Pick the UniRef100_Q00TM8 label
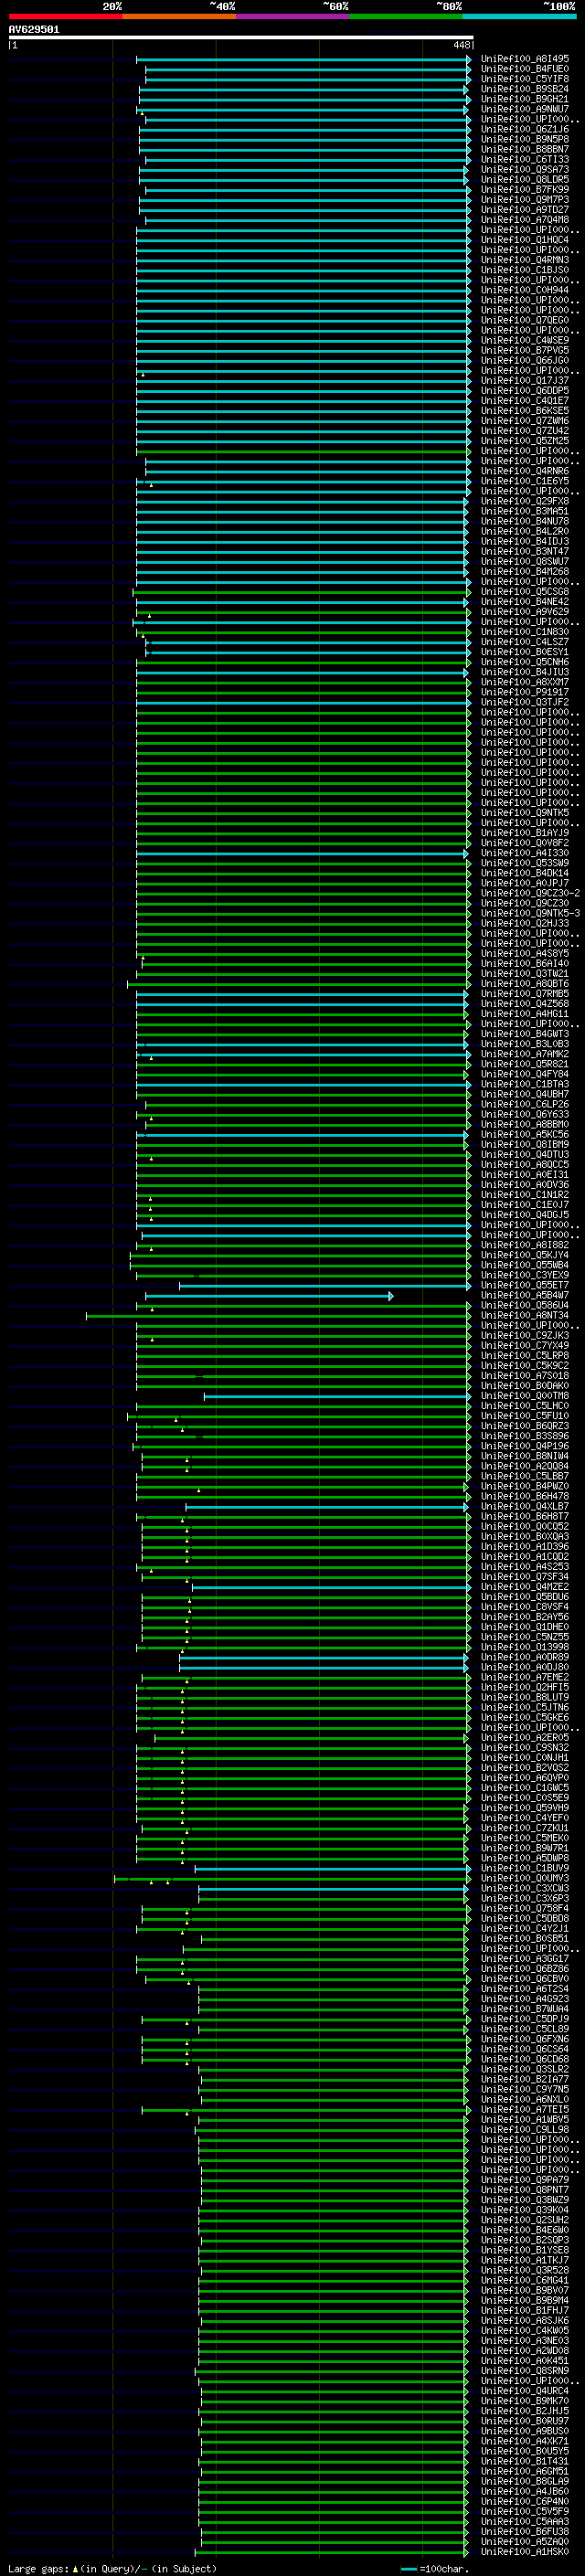 525,1395
